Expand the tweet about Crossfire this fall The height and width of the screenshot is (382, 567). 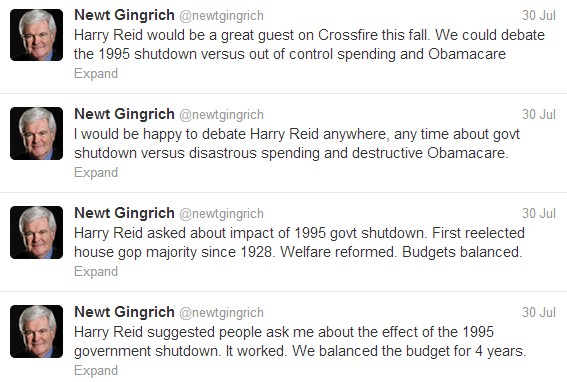(96, 73)
